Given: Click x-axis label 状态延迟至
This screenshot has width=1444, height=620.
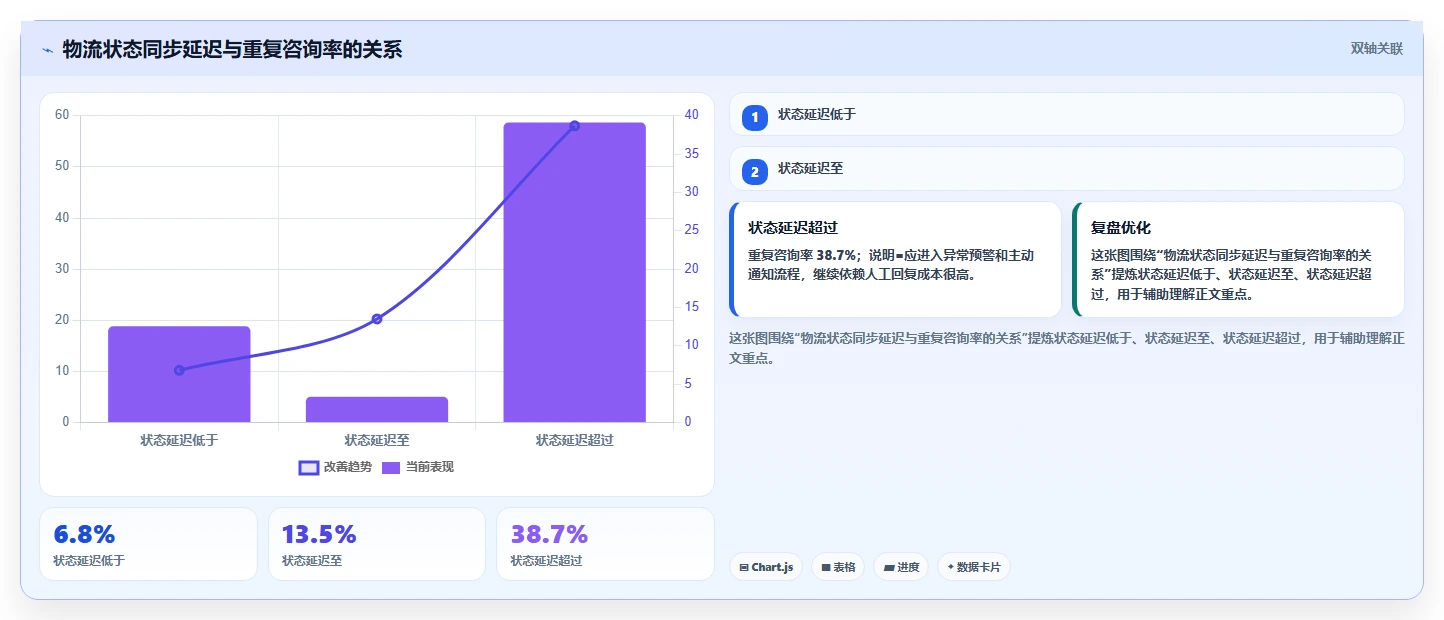Looking at the screenshot, I should pos(377,440).
